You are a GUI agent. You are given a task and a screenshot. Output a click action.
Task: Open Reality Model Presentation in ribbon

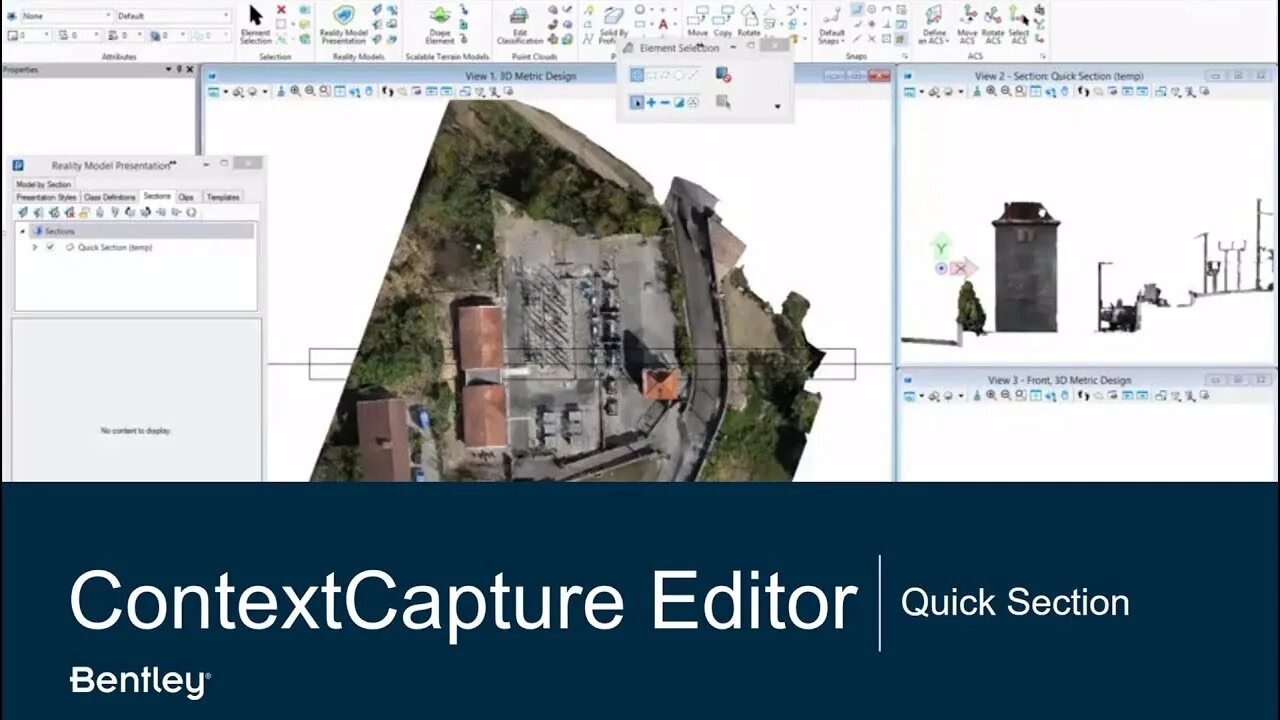point(343,24)
